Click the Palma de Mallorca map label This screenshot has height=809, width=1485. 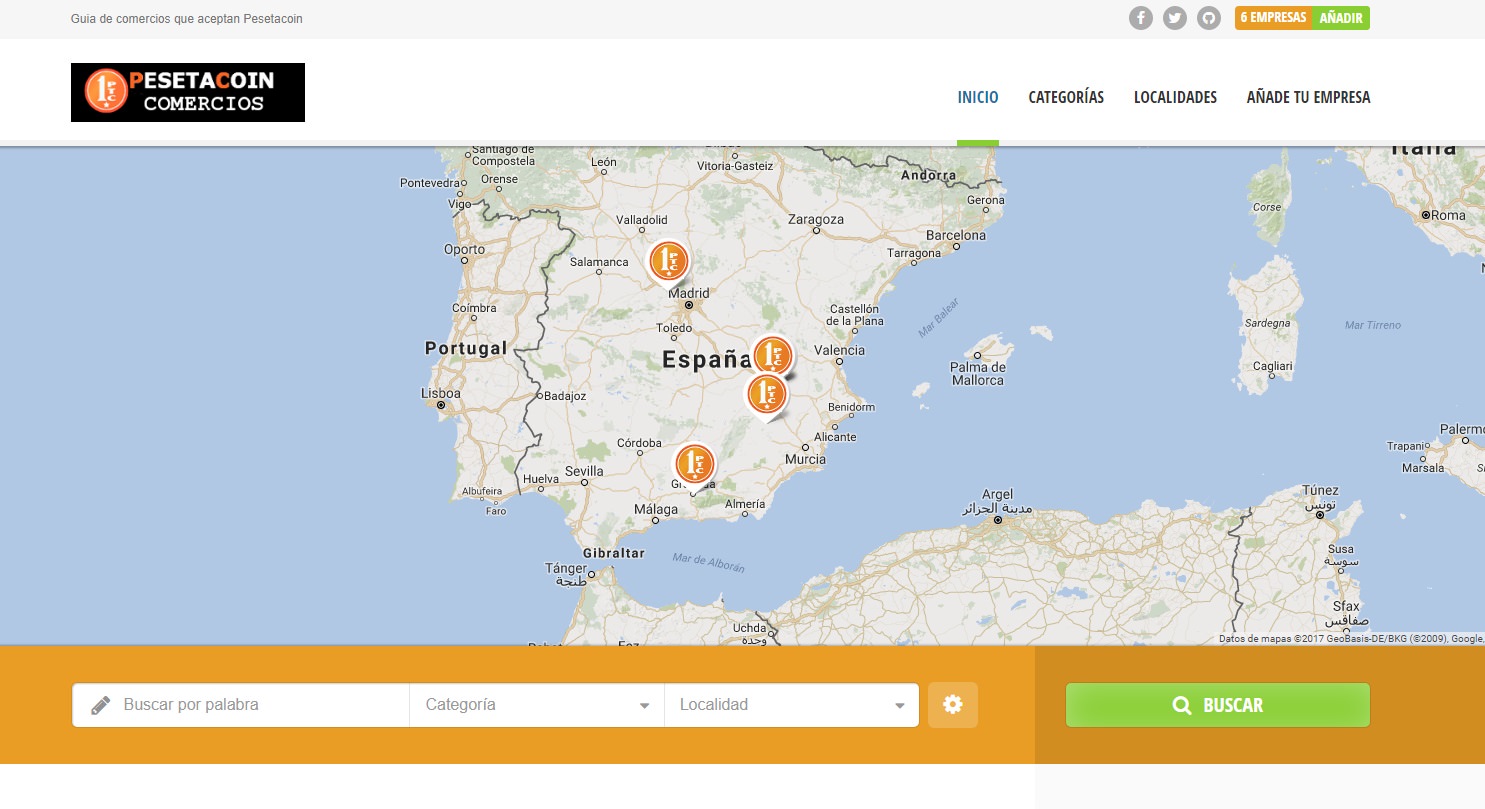click(978, 374)
